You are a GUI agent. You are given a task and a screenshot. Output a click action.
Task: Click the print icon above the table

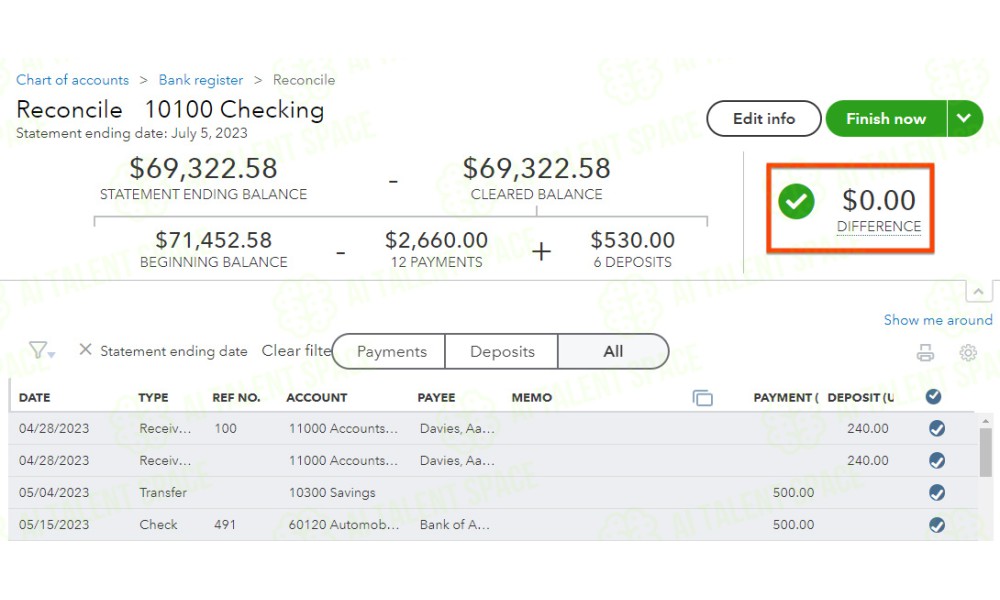click(926, 352)
